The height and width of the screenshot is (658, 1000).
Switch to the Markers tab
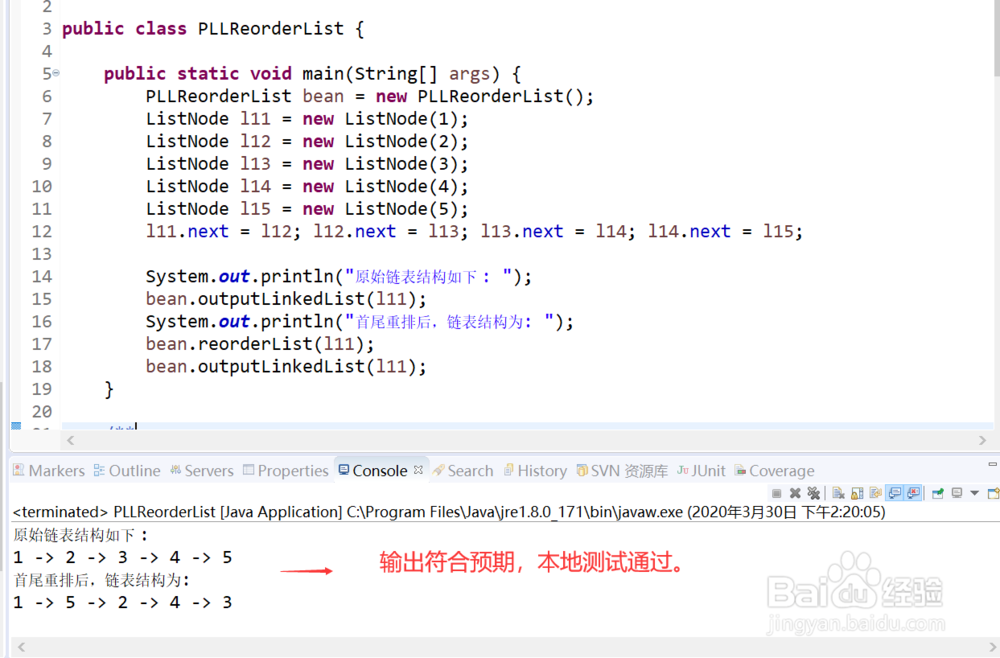(x=48, y=471)
